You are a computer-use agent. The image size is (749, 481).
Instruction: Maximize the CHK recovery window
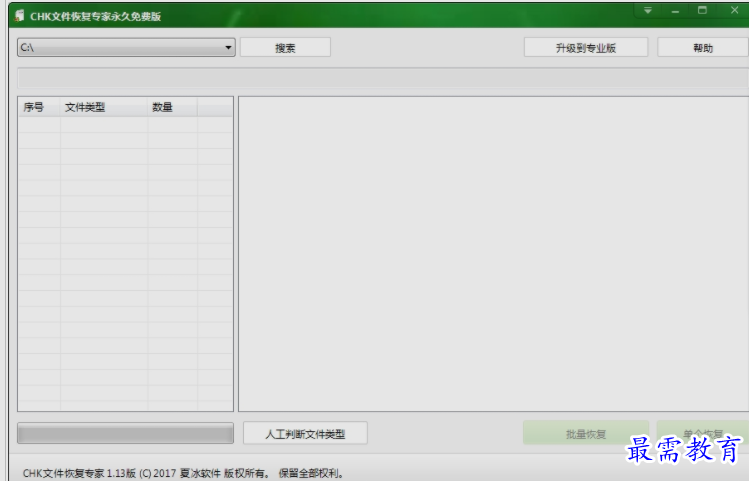point(702,11)
